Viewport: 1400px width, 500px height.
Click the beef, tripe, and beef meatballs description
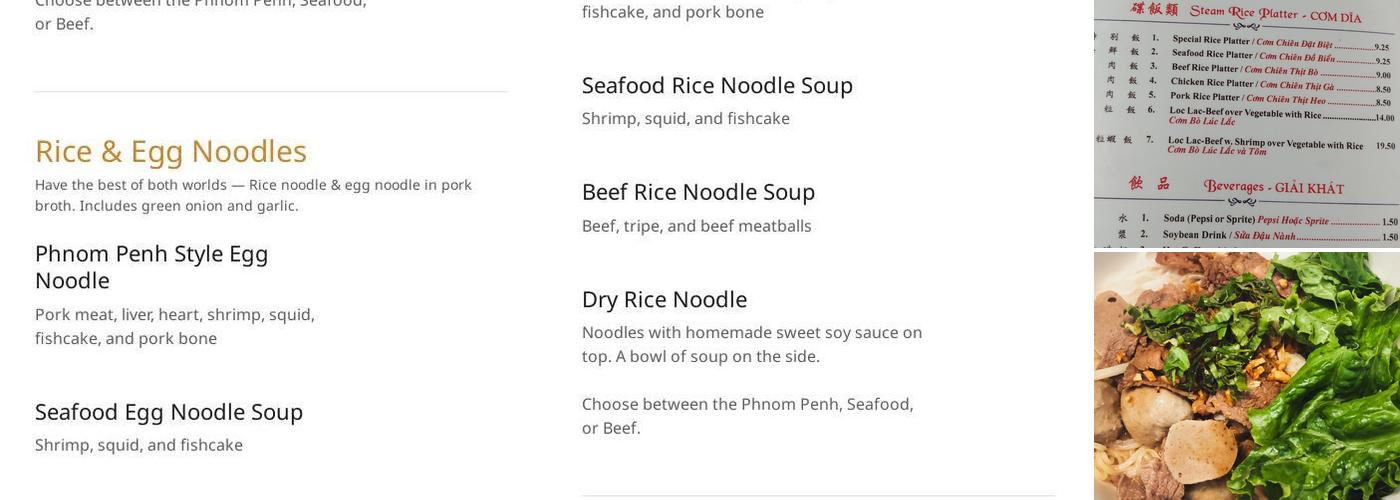click(x=697, y=226)
